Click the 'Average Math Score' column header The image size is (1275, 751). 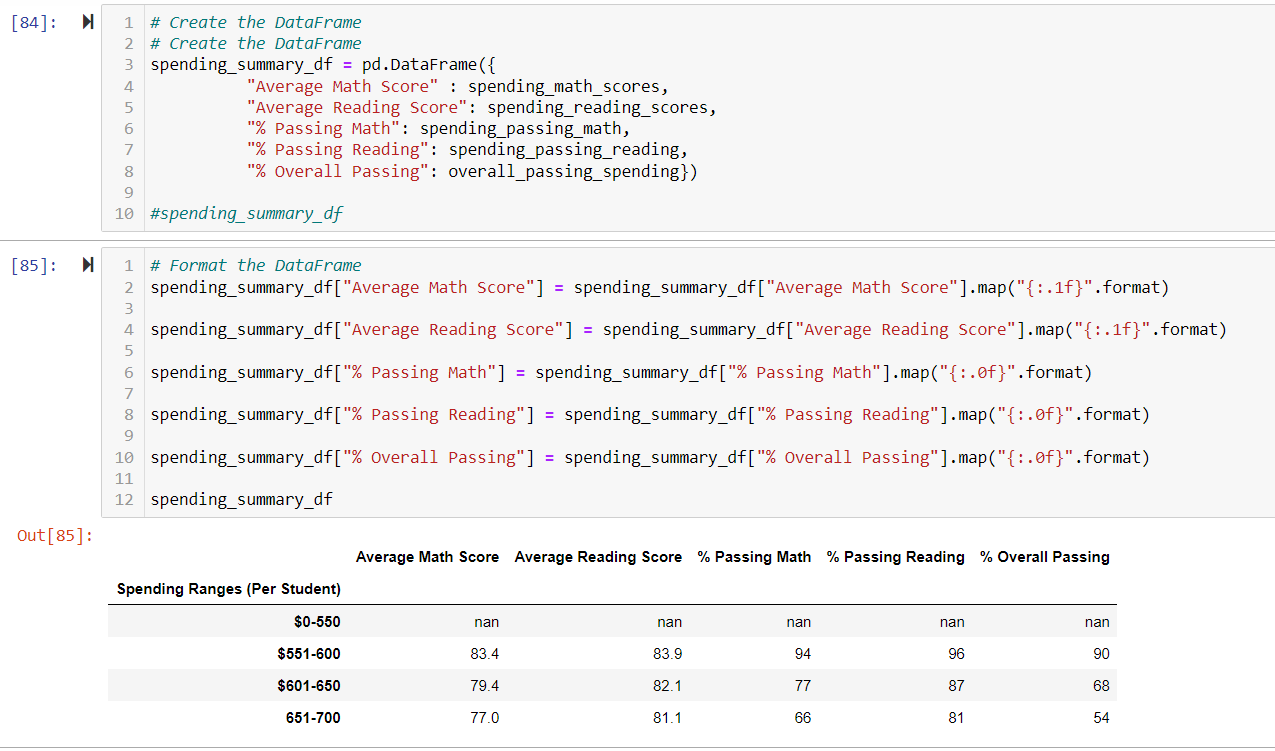[427, 557]
